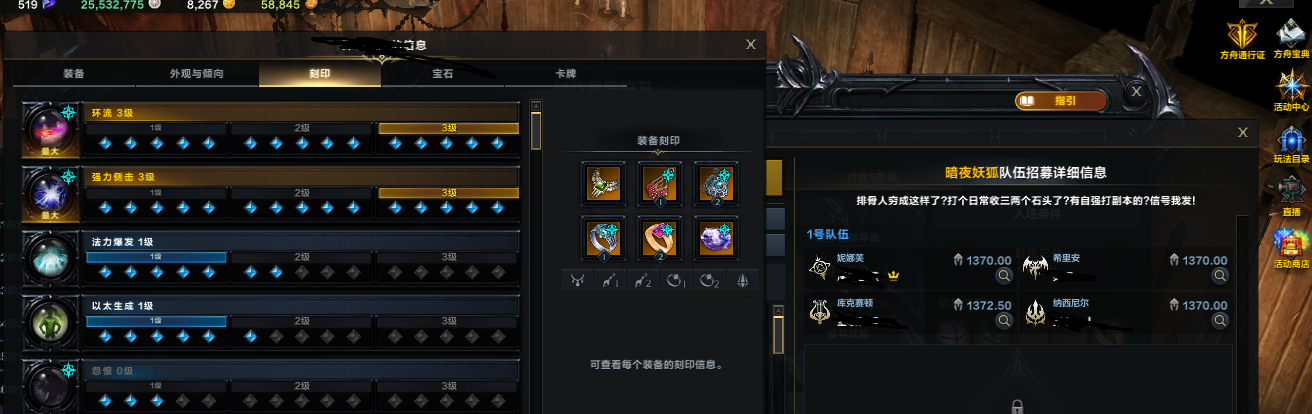Toggle the necklace filter below equipment slots
The width and height of the screenshot is (1312, 414).
point(578,281)
